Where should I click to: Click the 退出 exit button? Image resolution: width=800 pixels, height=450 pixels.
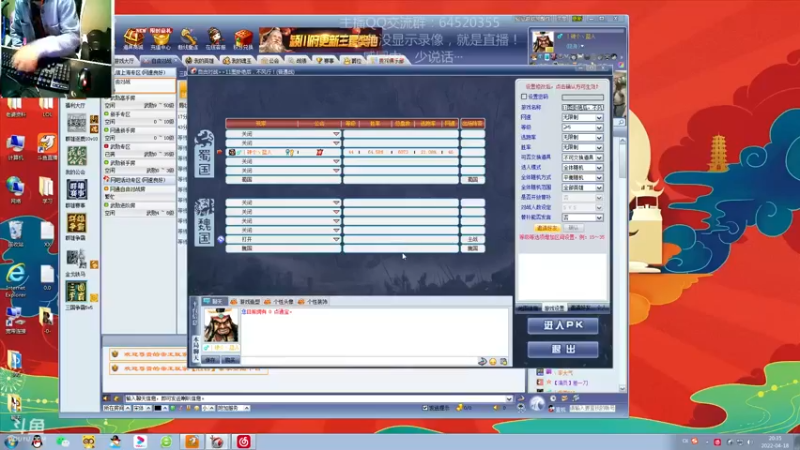coord(563,349)
